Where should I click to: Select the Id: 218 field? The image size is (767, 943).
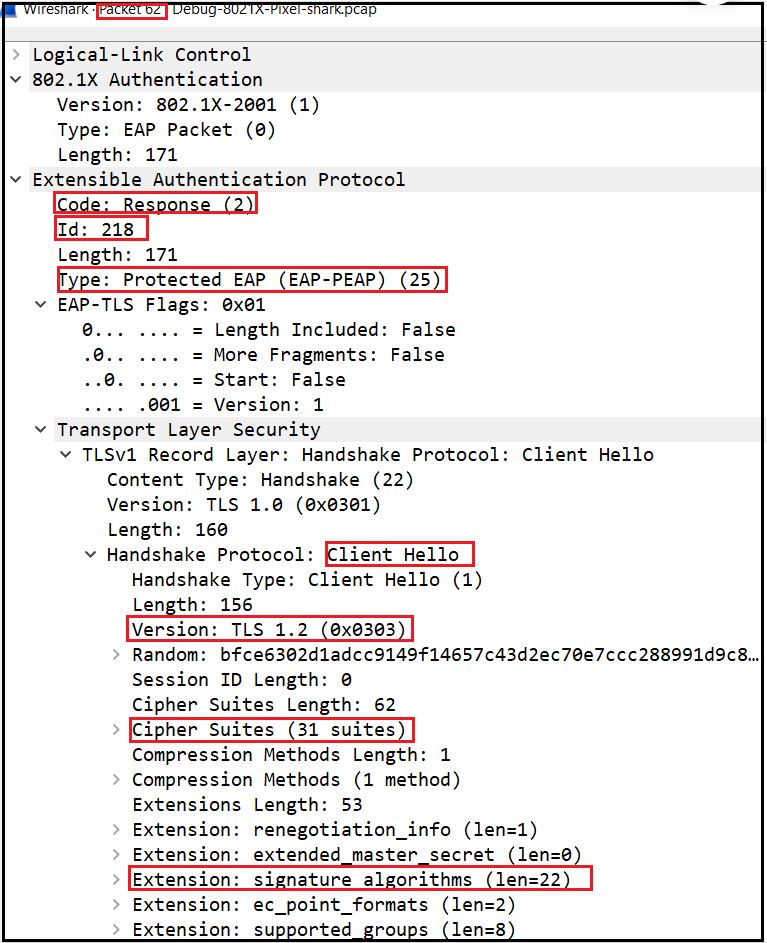tap(100, 228)
